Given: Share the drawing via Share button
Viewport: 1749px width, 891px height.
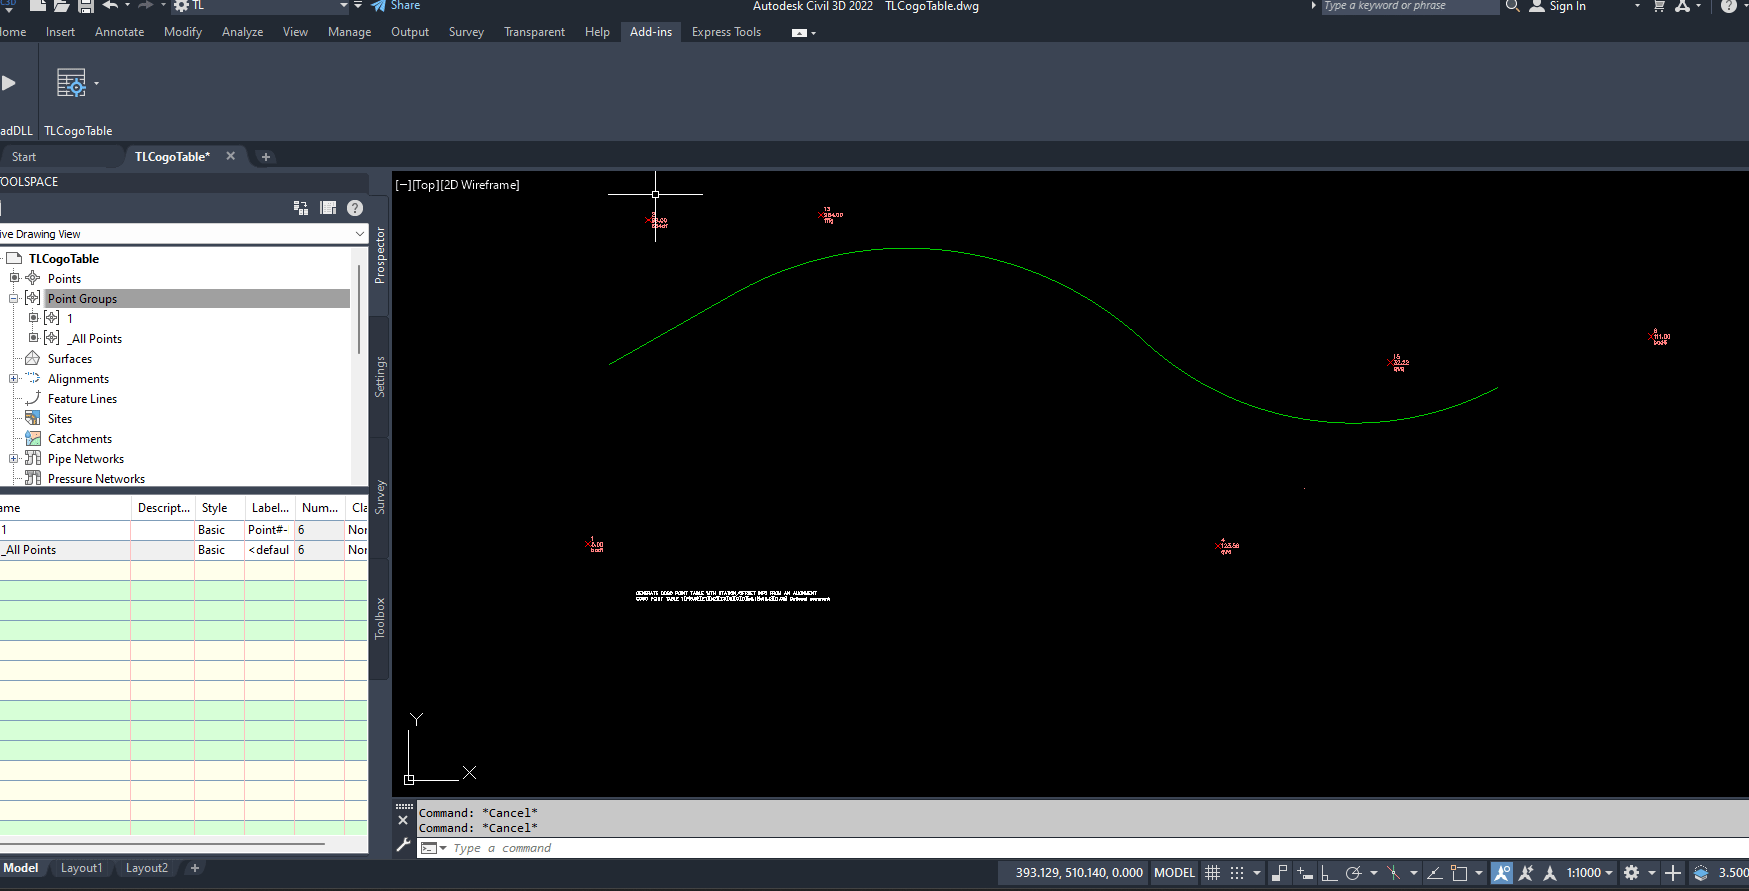Looking at the screenshot, I should pos(396,6).
